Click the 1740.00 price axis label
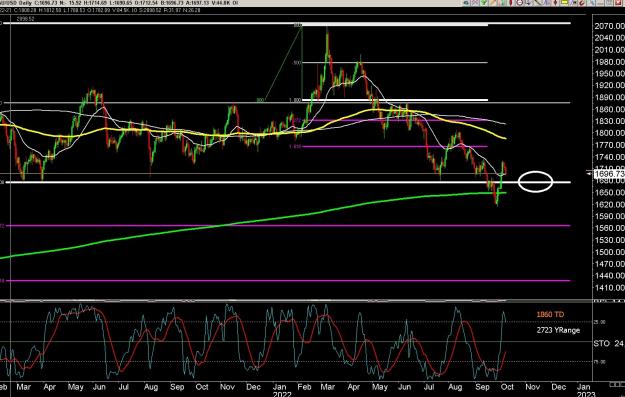The height and width of the screenshot is (397, 625). [609, 157]
